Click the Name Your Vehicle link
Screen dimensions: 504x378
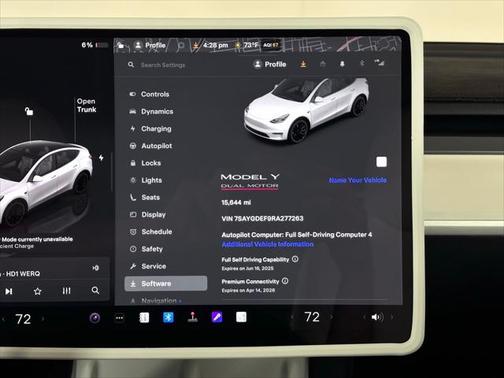coord(358,180)
